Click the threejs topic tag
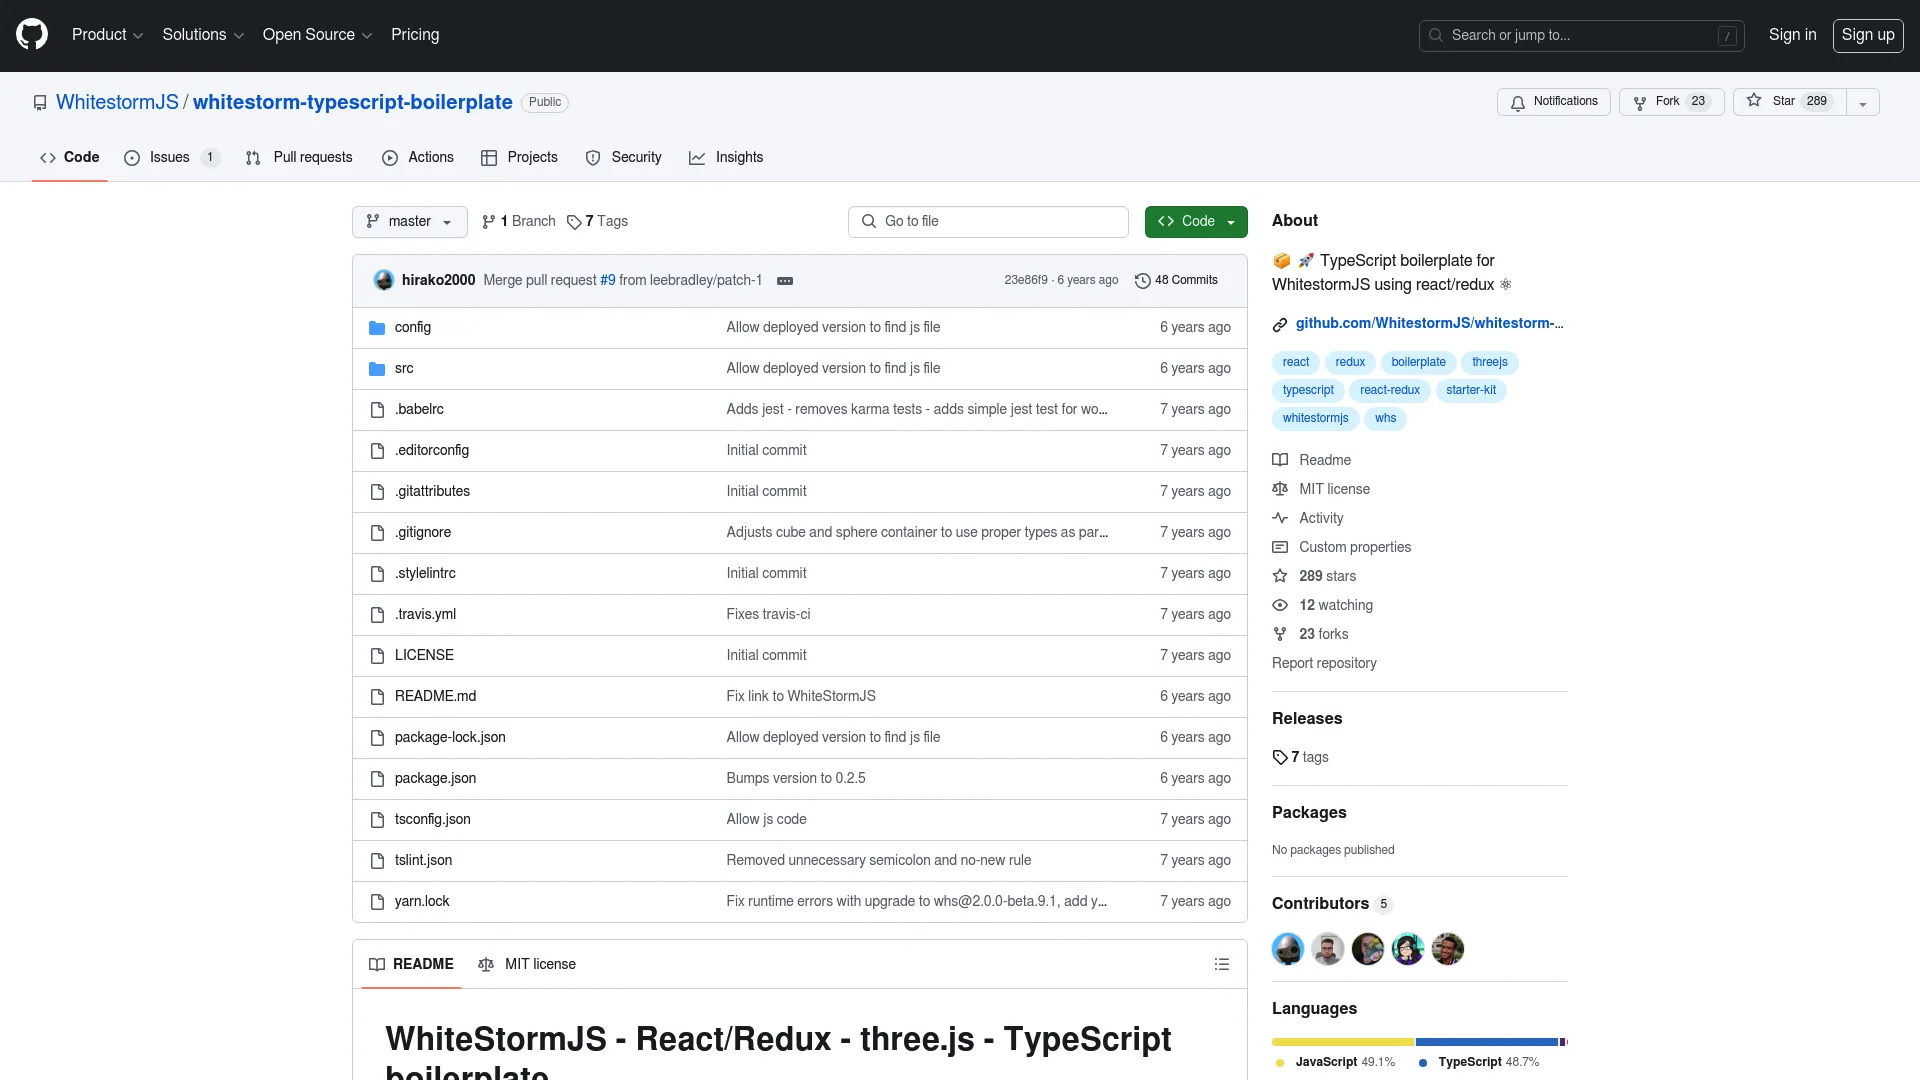1920x1080 pixels. point(1490,363)
